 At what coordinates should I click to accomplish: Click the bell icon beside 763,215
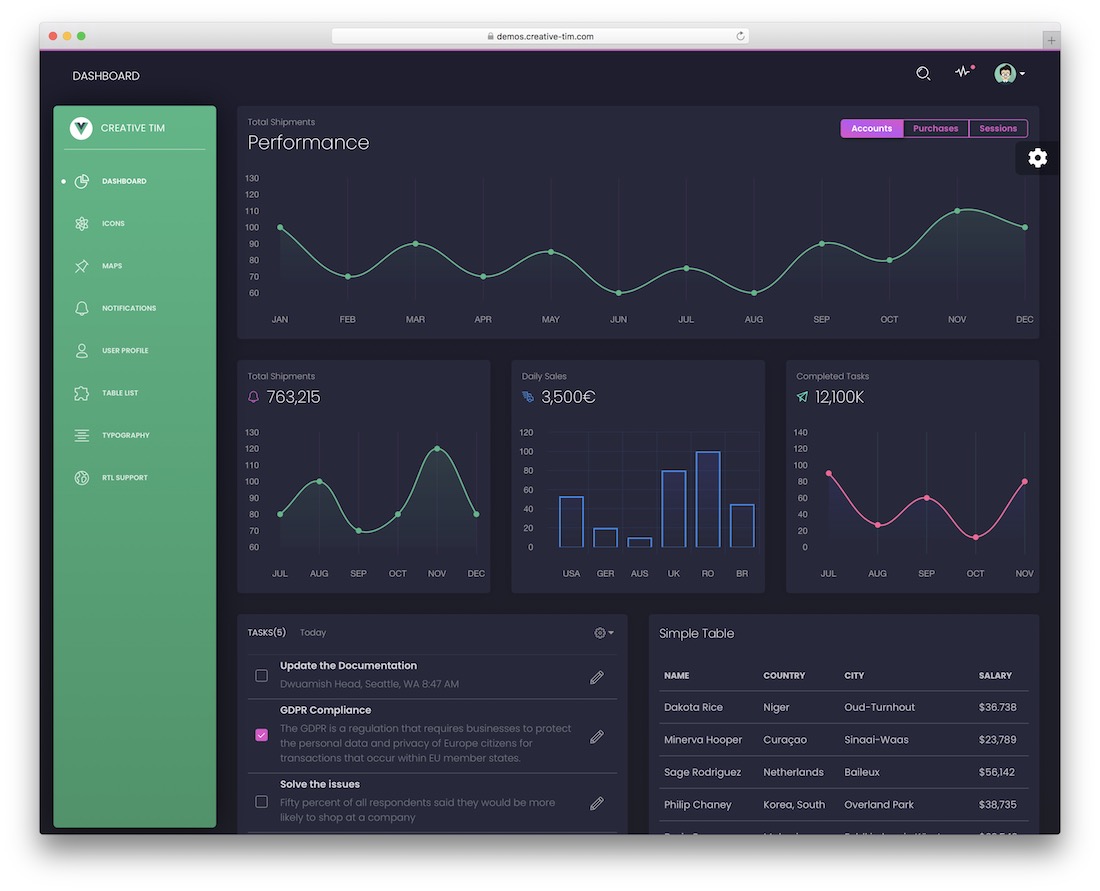[253, 397]
